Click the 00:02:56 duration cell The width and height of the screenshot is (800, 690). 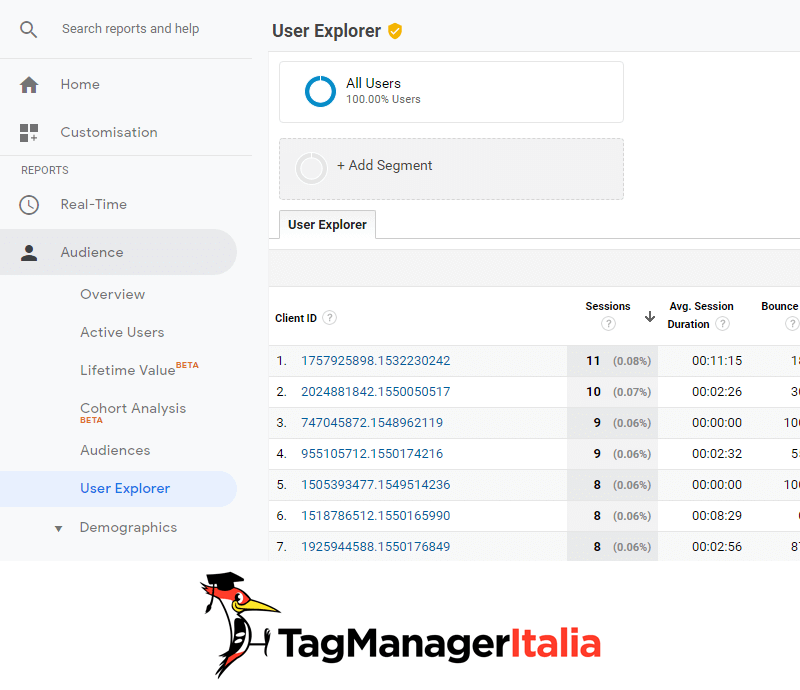coord(717,547)
